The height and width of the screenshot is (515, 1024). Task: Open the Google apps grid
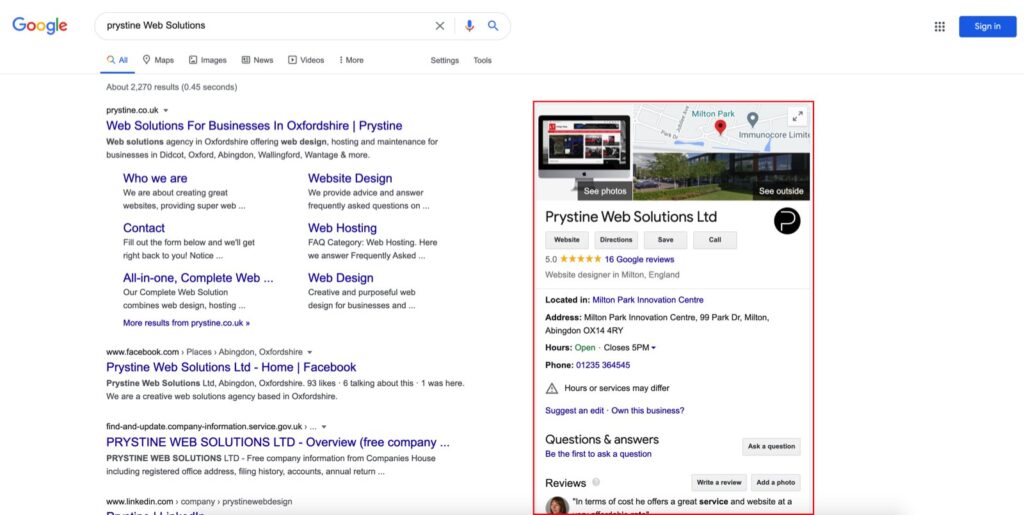click(939, 27)
